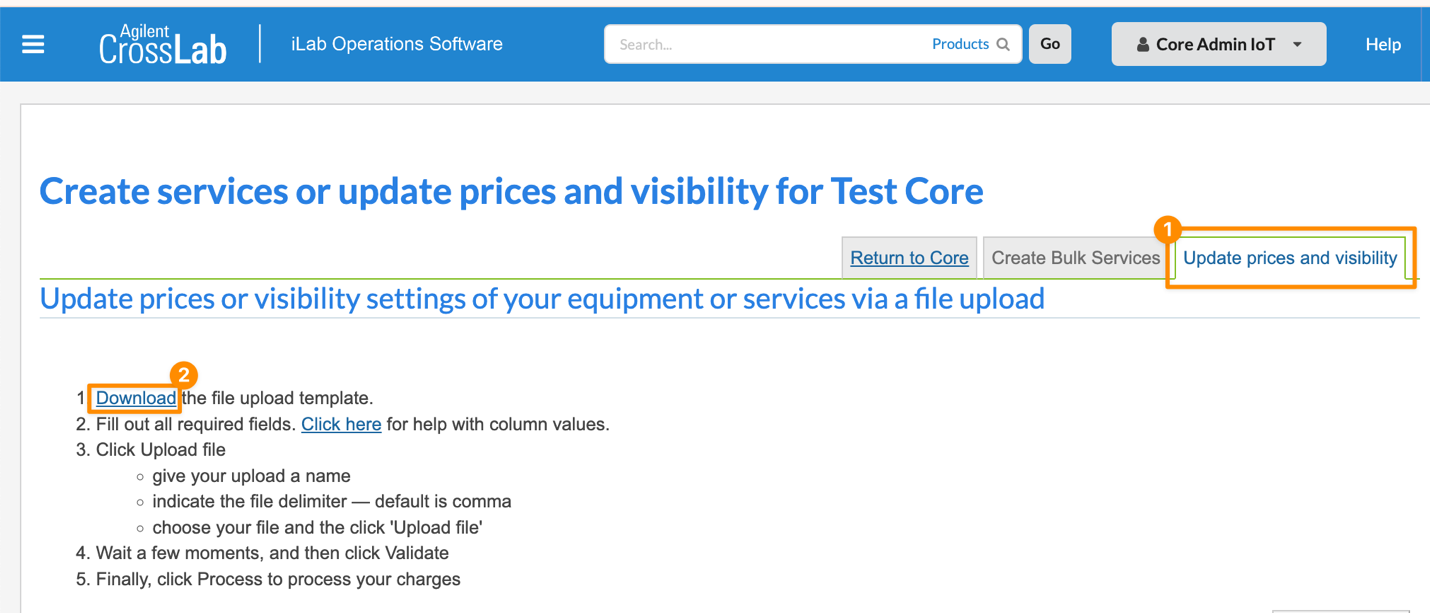Click the orange step 1 callout badge
This screenshot has width=1430, height=613.
[x=1170, y=229]
